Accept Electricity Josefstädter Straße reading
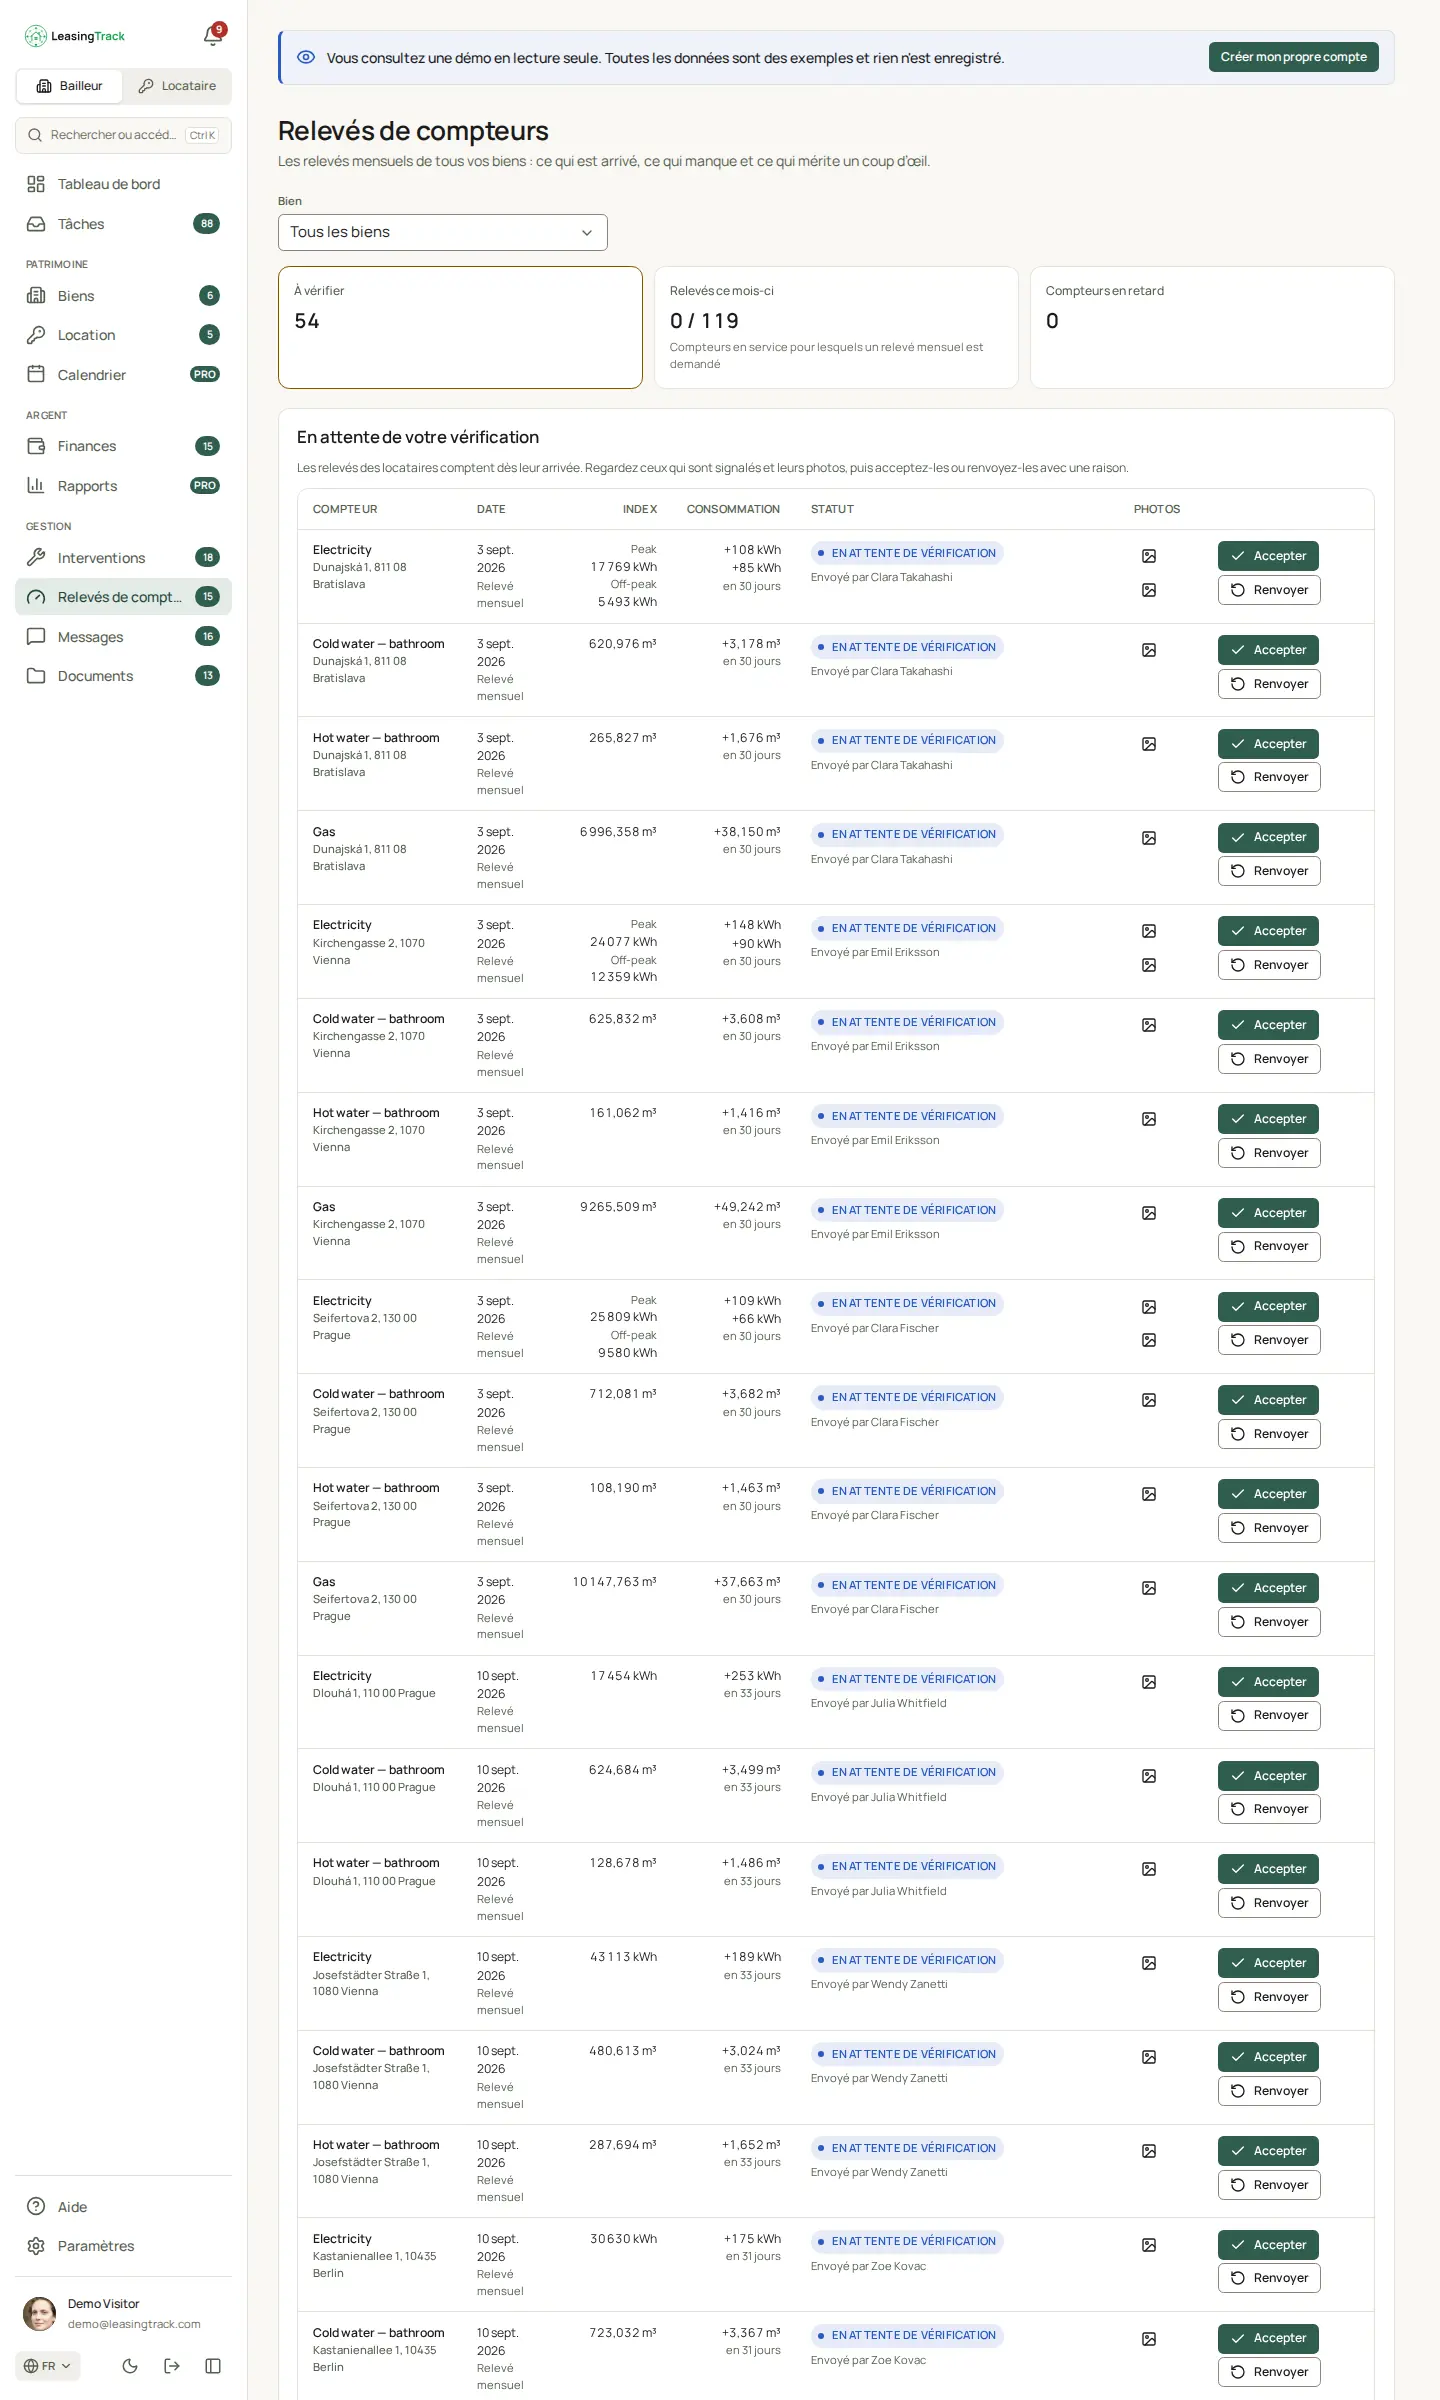 1269,1963
